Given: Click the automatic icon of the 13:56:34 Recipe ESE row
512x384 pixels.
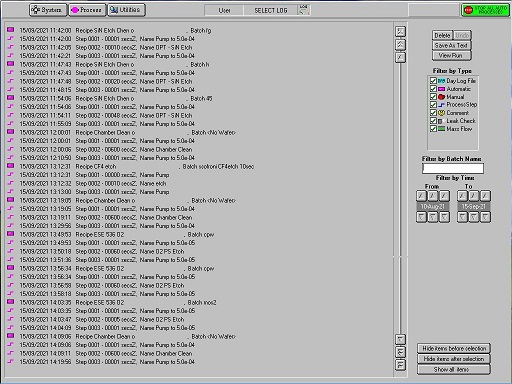Looking at the screenshot, I should 11,268.
